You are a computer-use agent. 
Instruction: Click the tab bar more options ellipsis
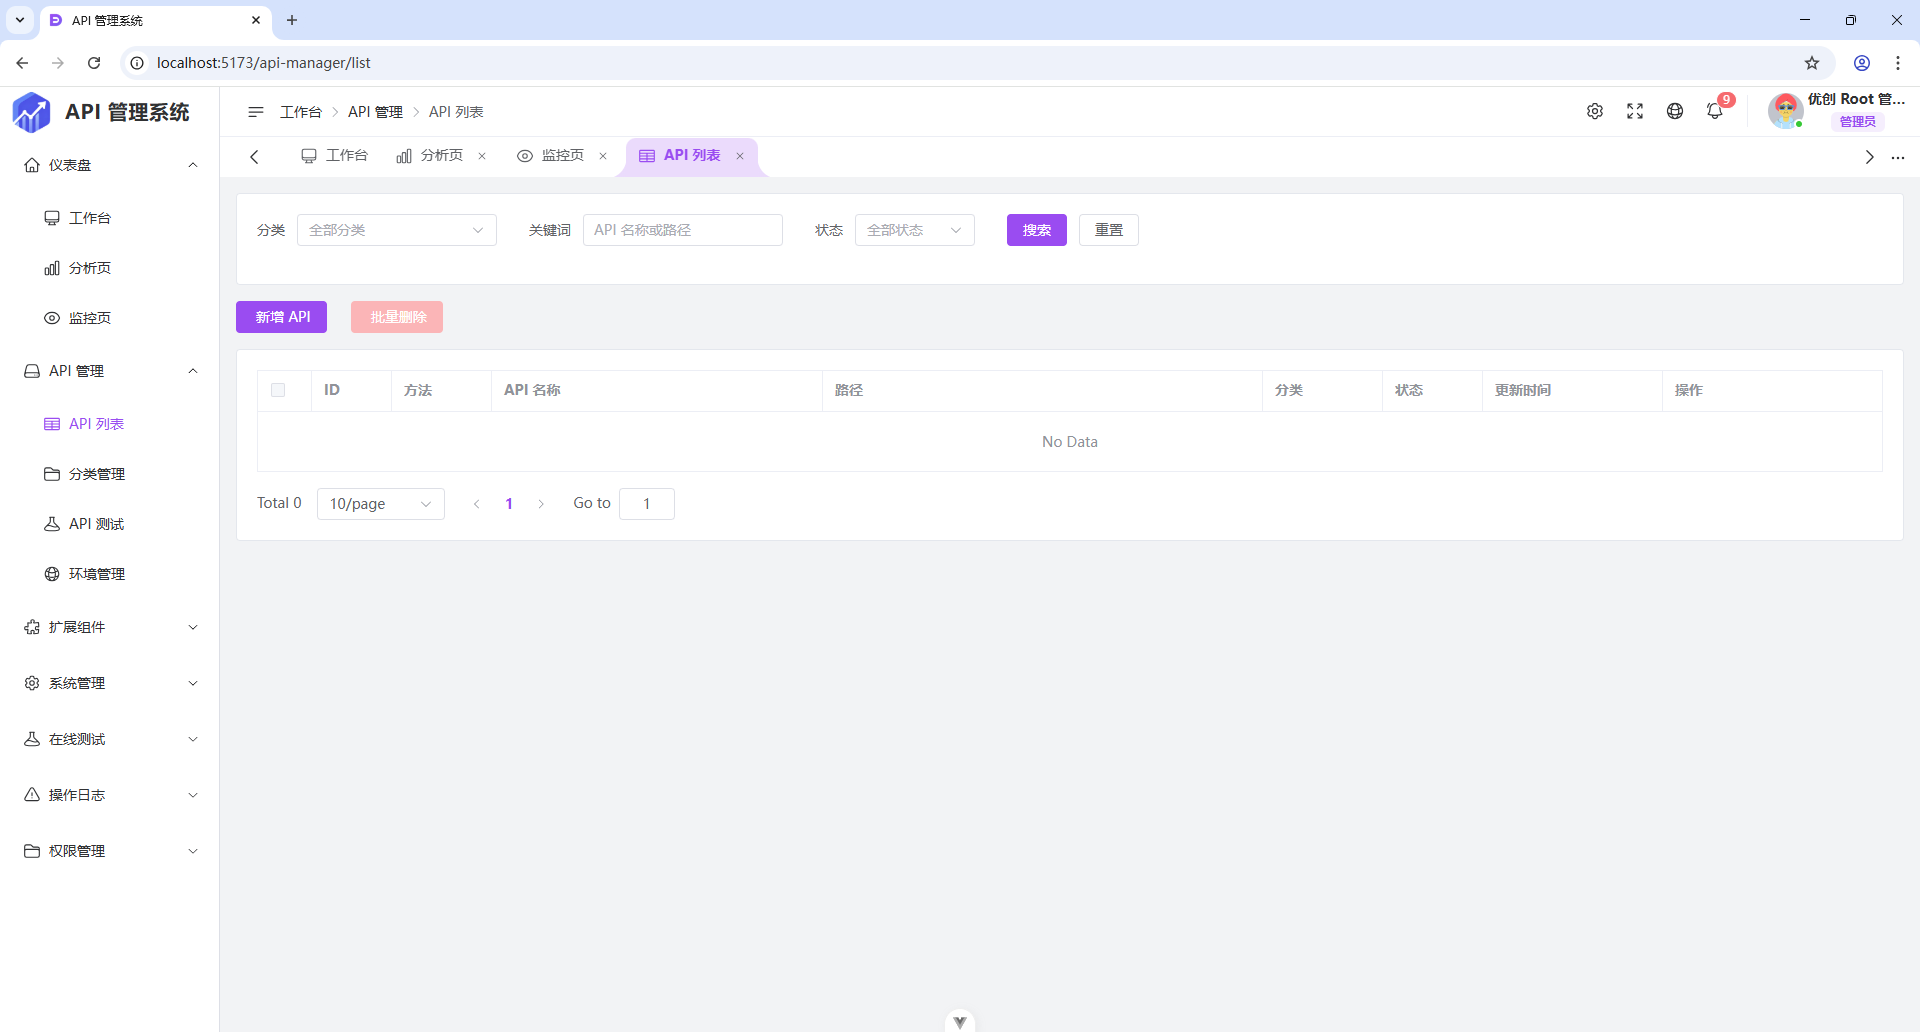(1898, 158)
